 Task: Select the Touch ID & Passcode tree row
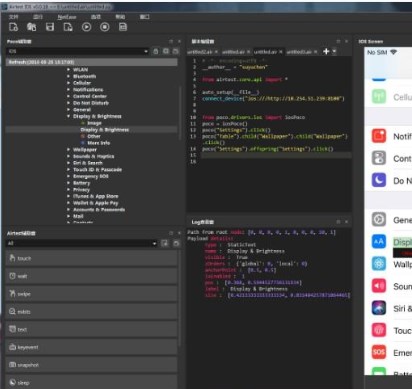97,170
